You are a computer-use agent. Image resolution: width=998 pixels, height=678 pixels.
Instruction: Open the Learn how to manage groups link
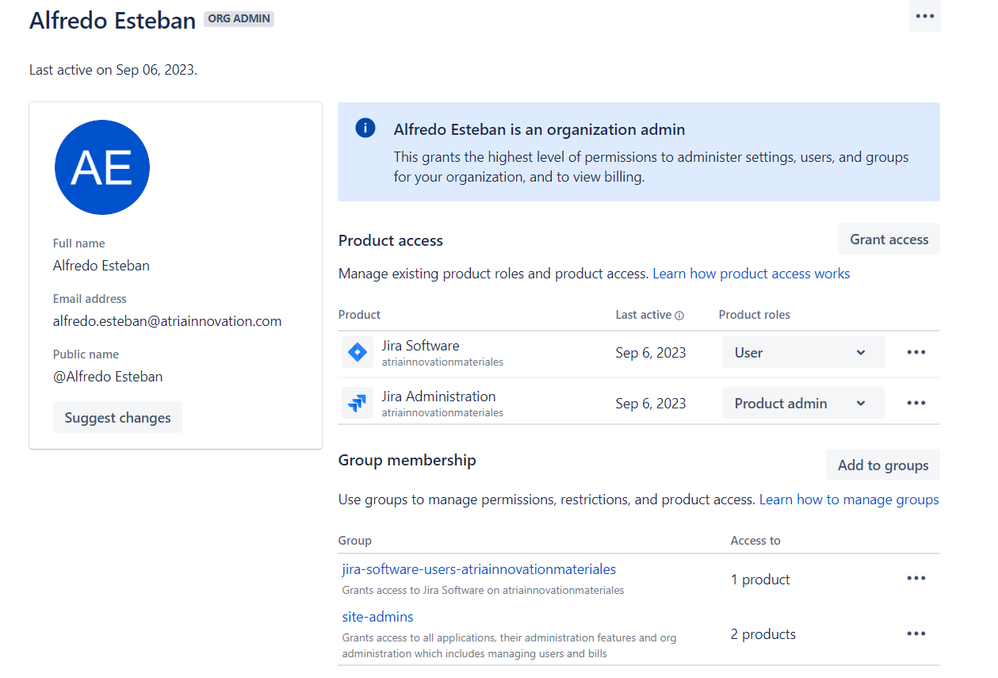[x=849, y=500]
